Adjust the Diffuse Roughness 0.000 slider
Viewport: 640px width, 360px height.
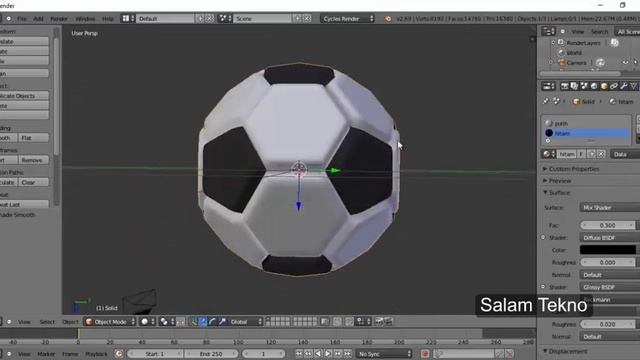tap(608, 262)
